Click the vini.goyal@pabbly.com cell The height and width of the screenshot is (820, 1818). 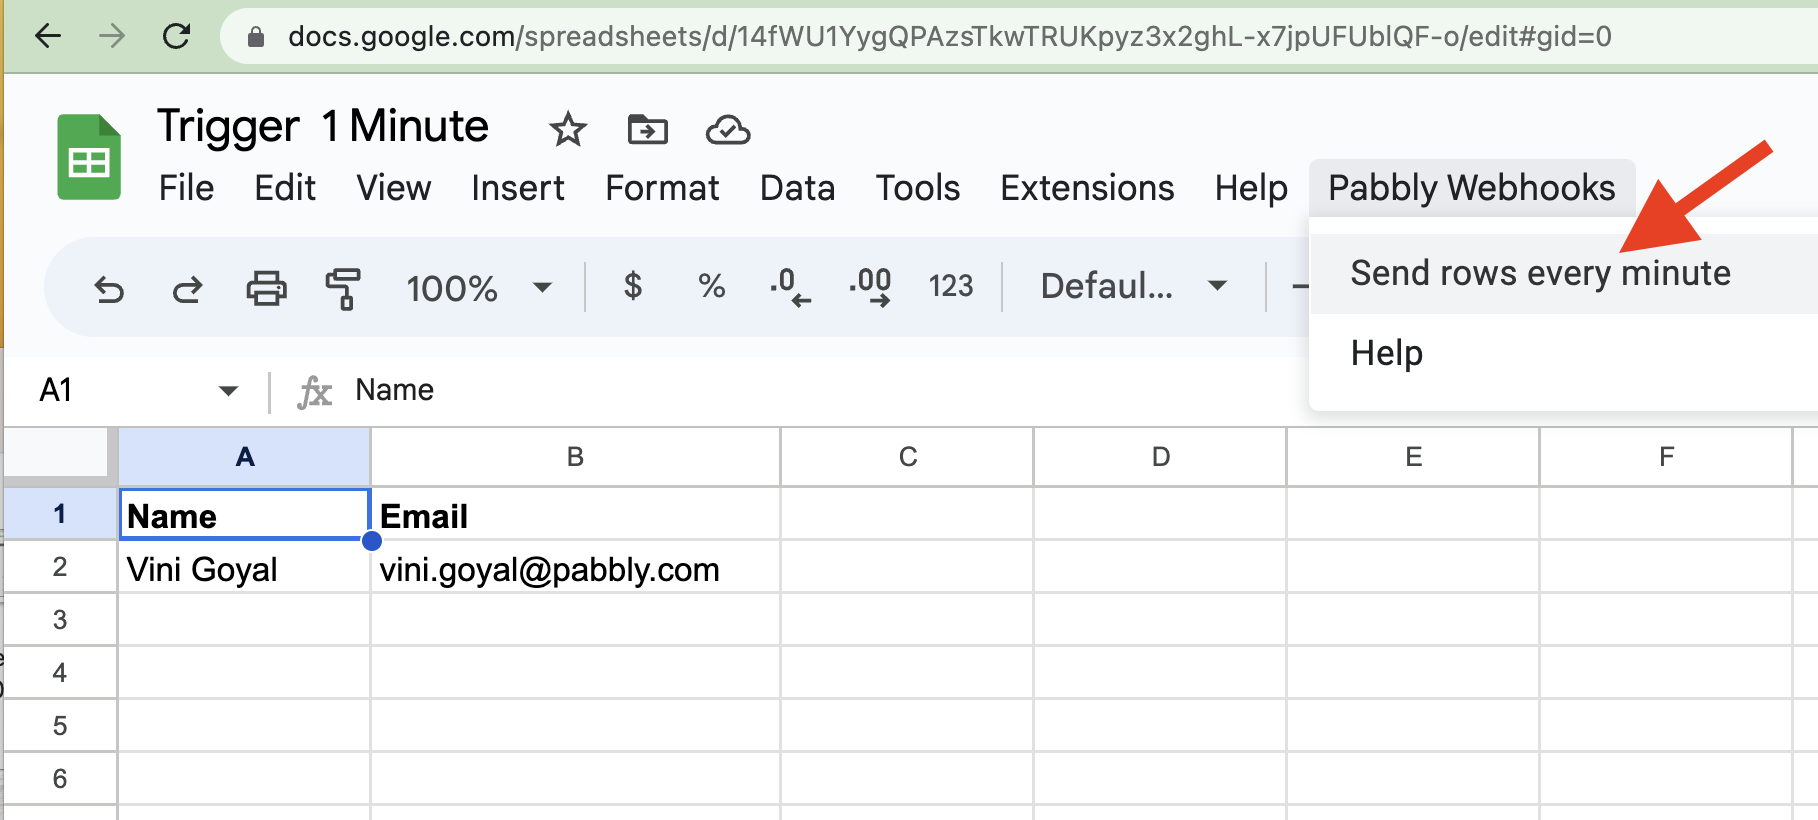[x=575, y=568]
